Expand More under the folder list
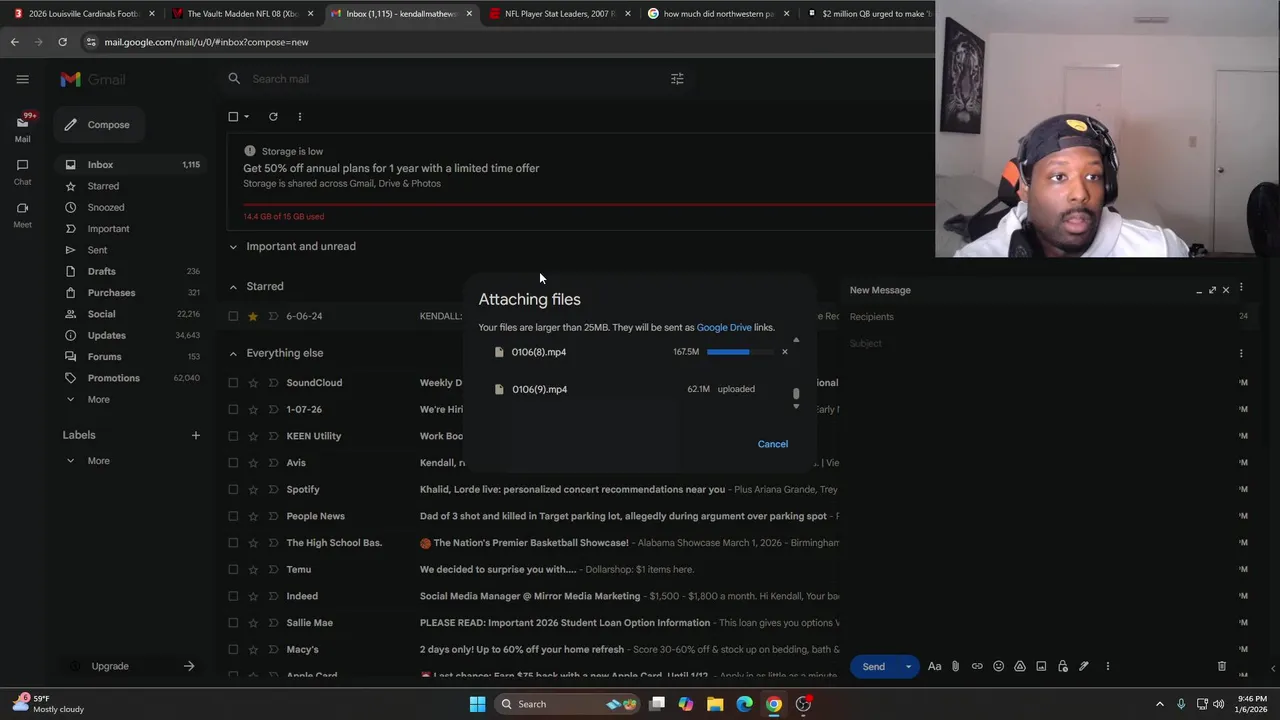This screenshot has width=1280, height=720. click(98, 400)
